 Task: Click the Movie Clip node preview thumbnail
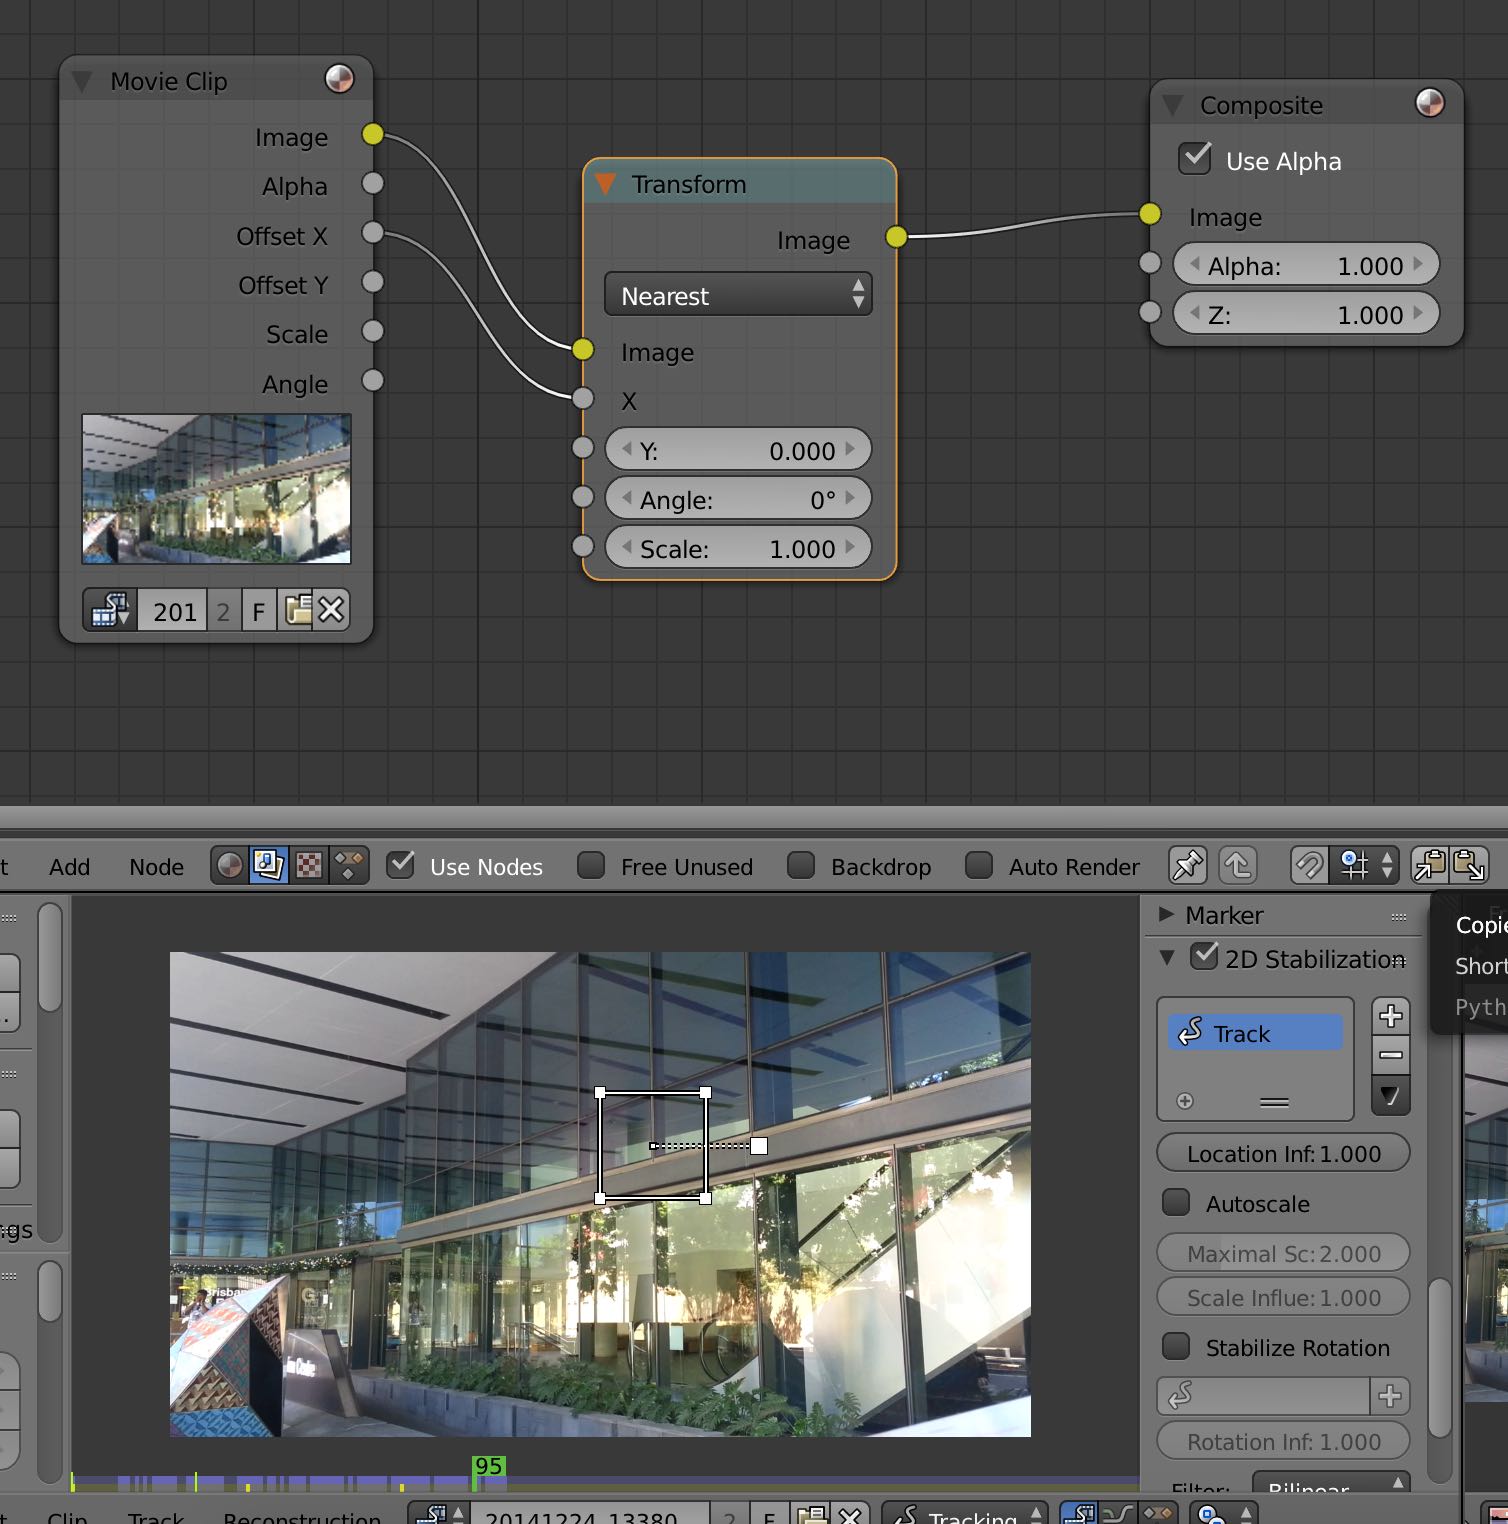216,489
